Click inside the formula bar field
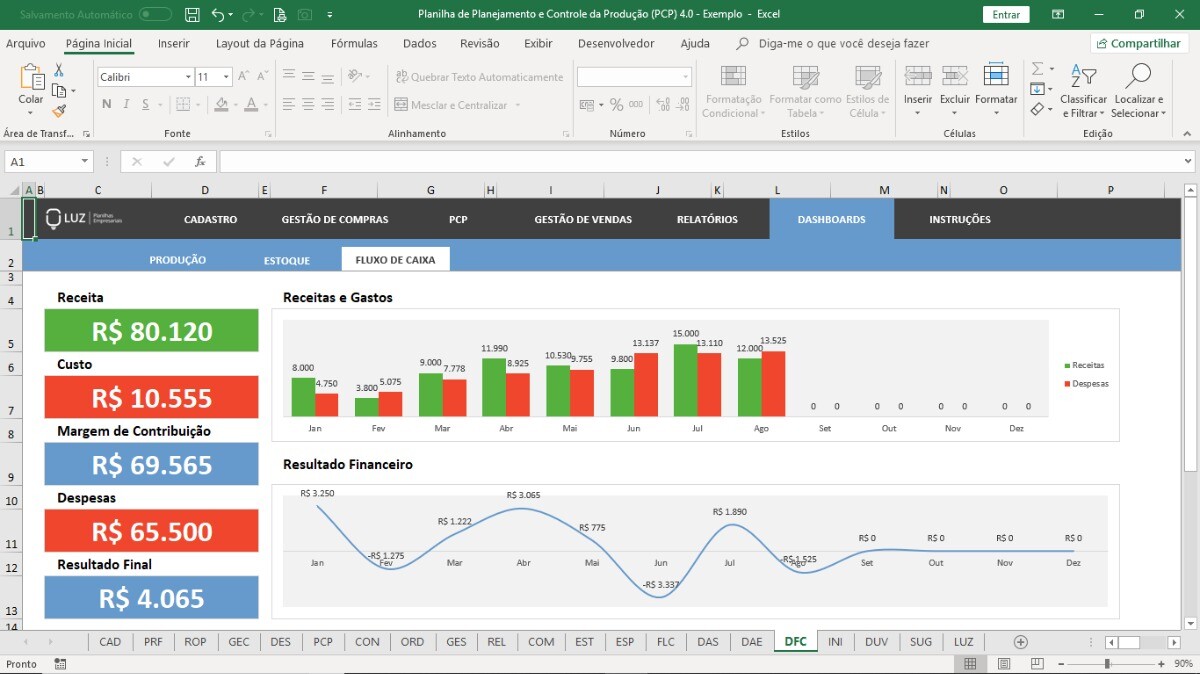 pyautogui.click(x=700, y=162)
